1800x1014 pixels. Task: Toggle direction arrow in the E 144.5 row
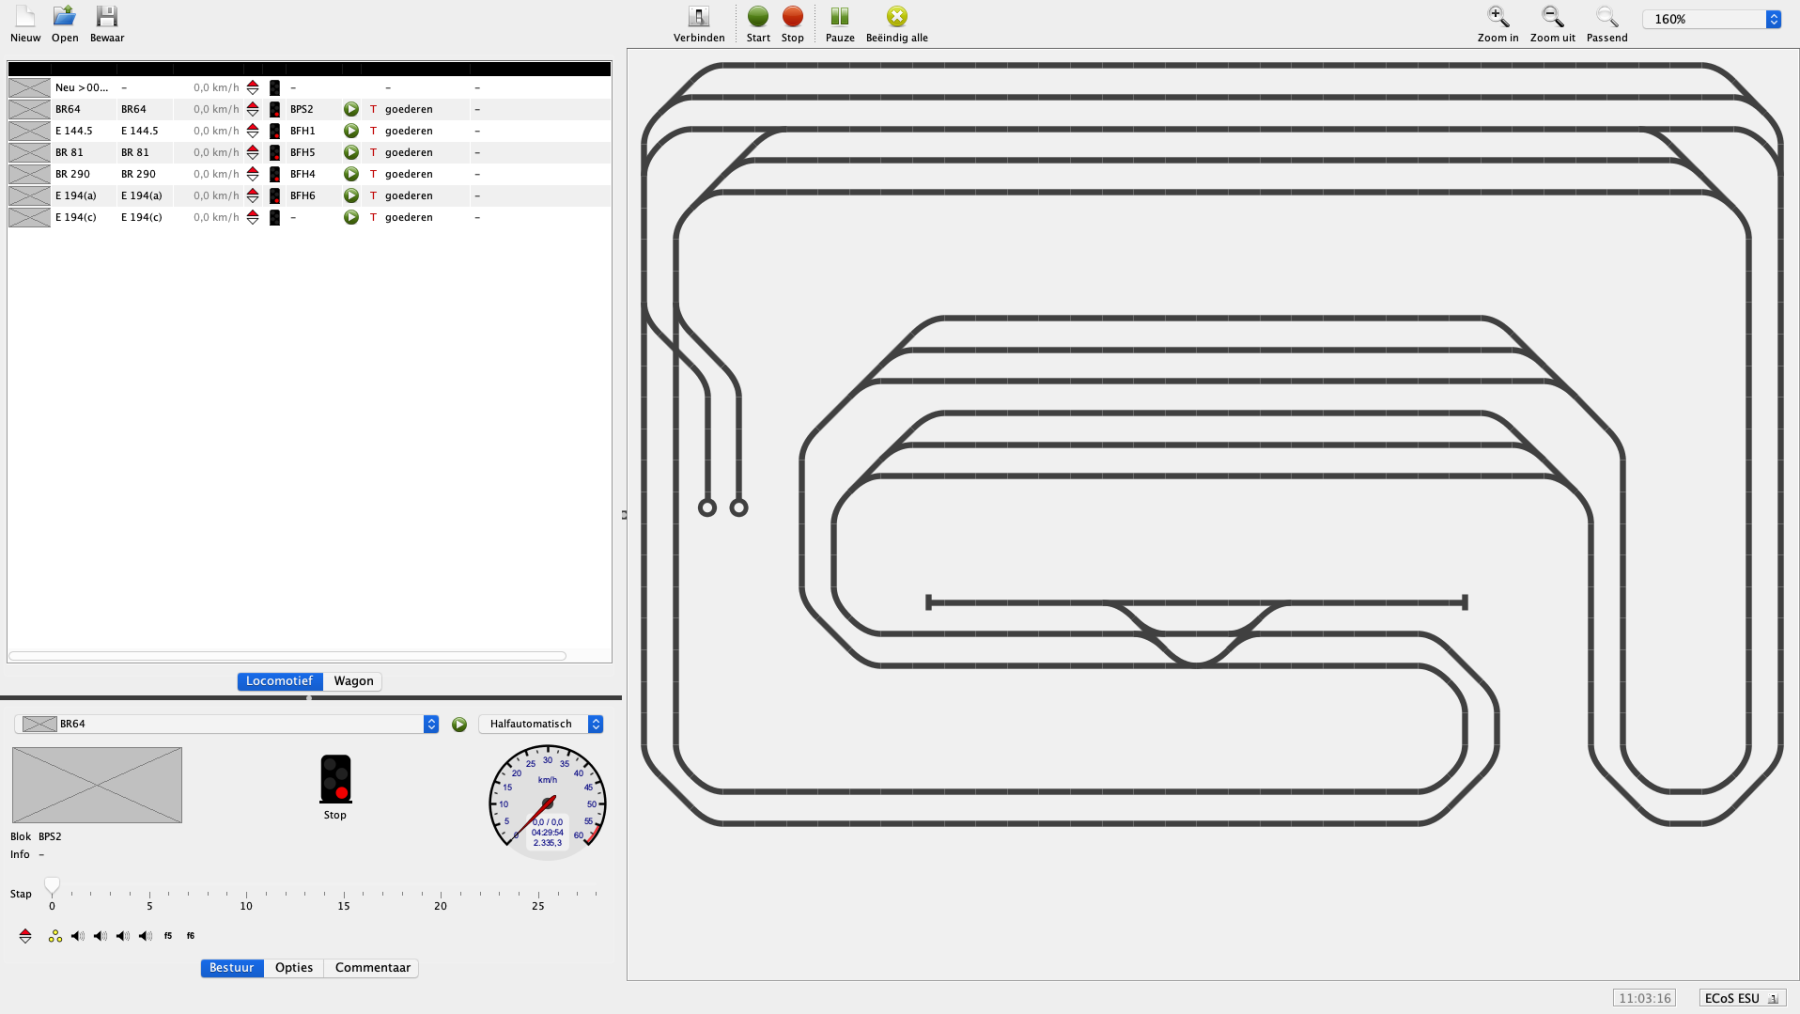point(253,131)
